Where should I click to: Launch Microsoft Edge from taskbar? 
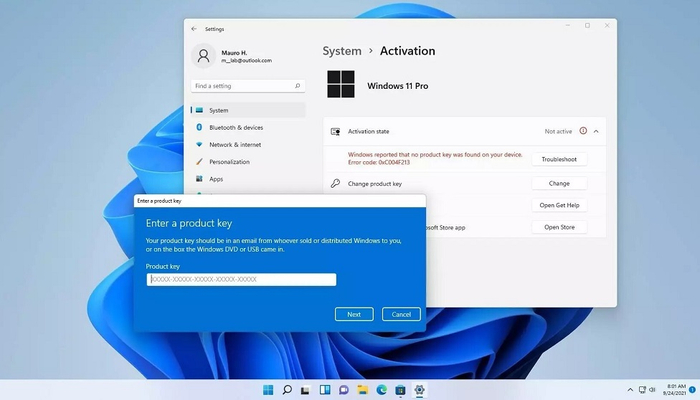pyautogui.click(x=381, y=390)
